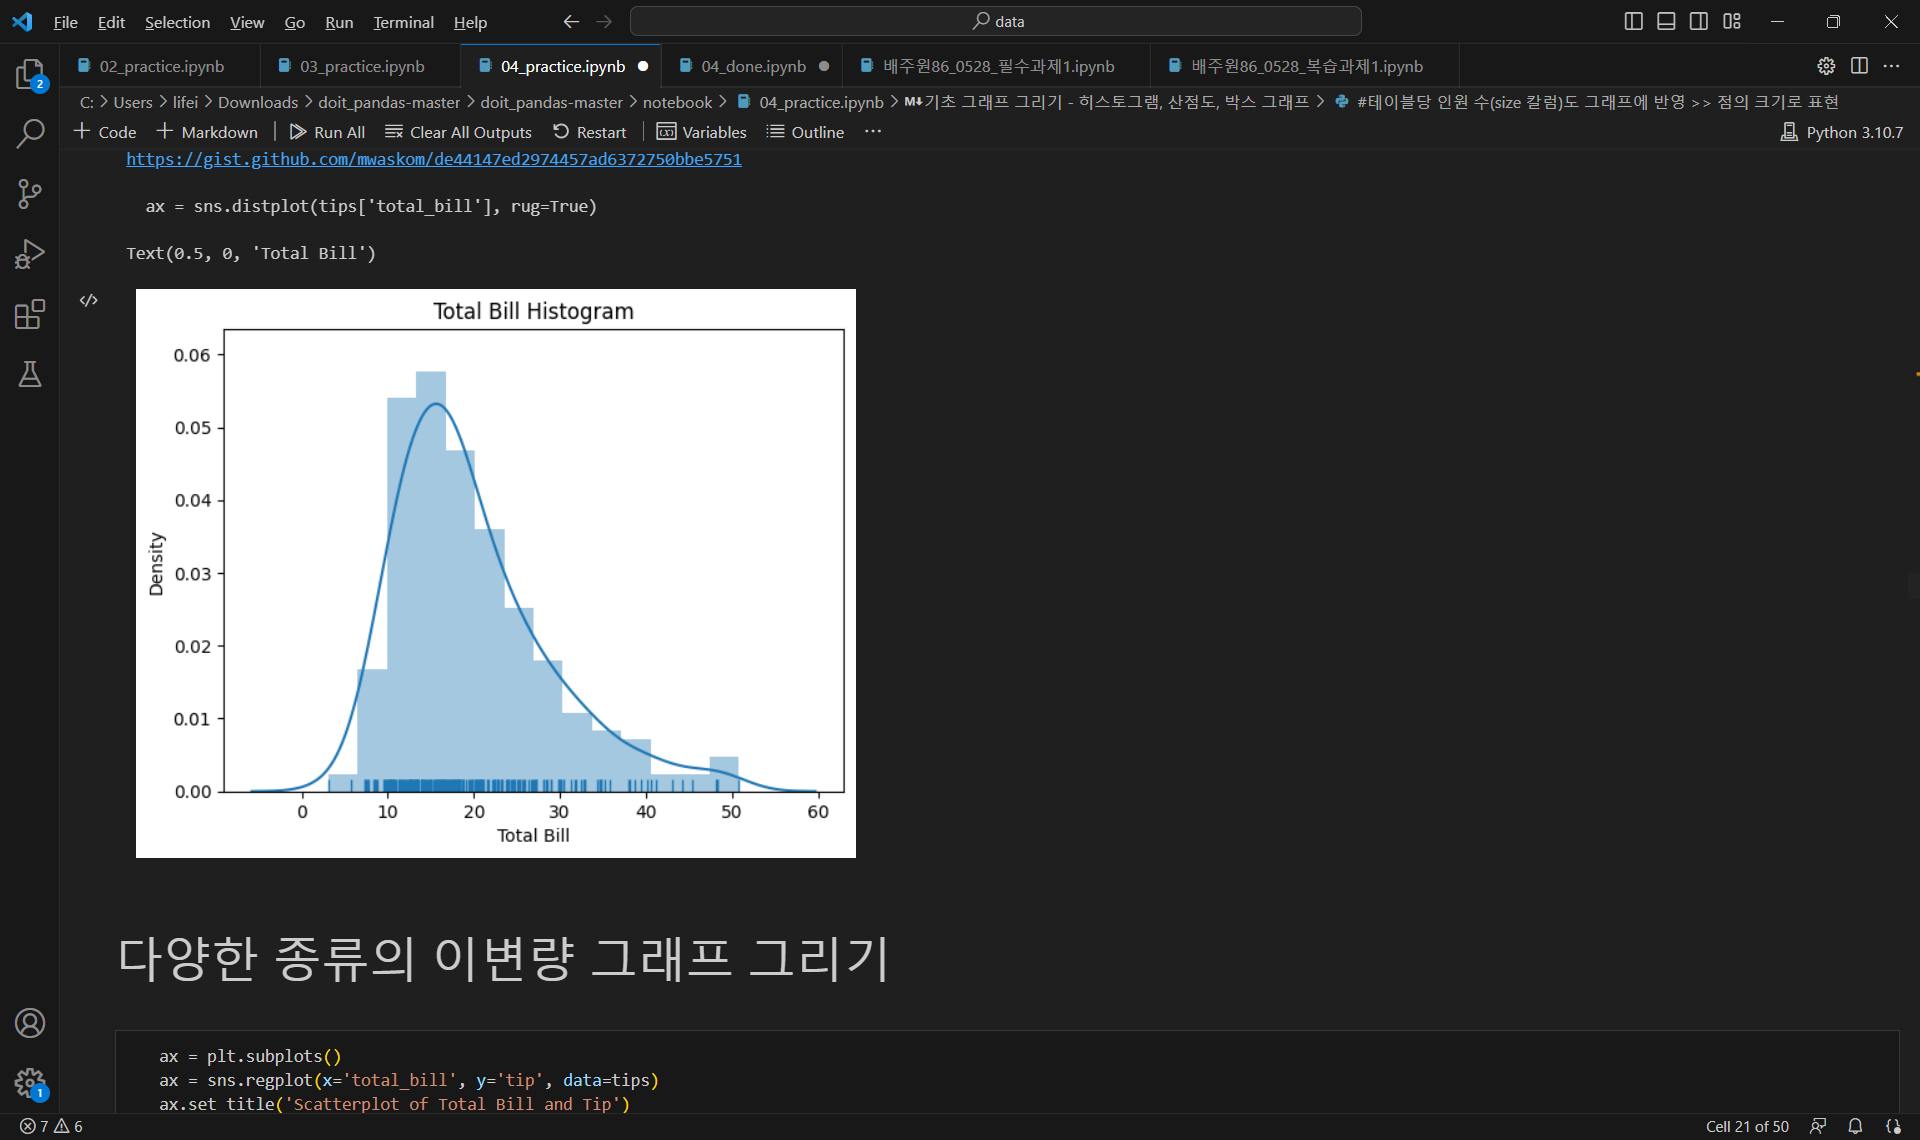Screen dimensions: 1920x1140
Task: Open the Search view icon
Action: [30, 133]
